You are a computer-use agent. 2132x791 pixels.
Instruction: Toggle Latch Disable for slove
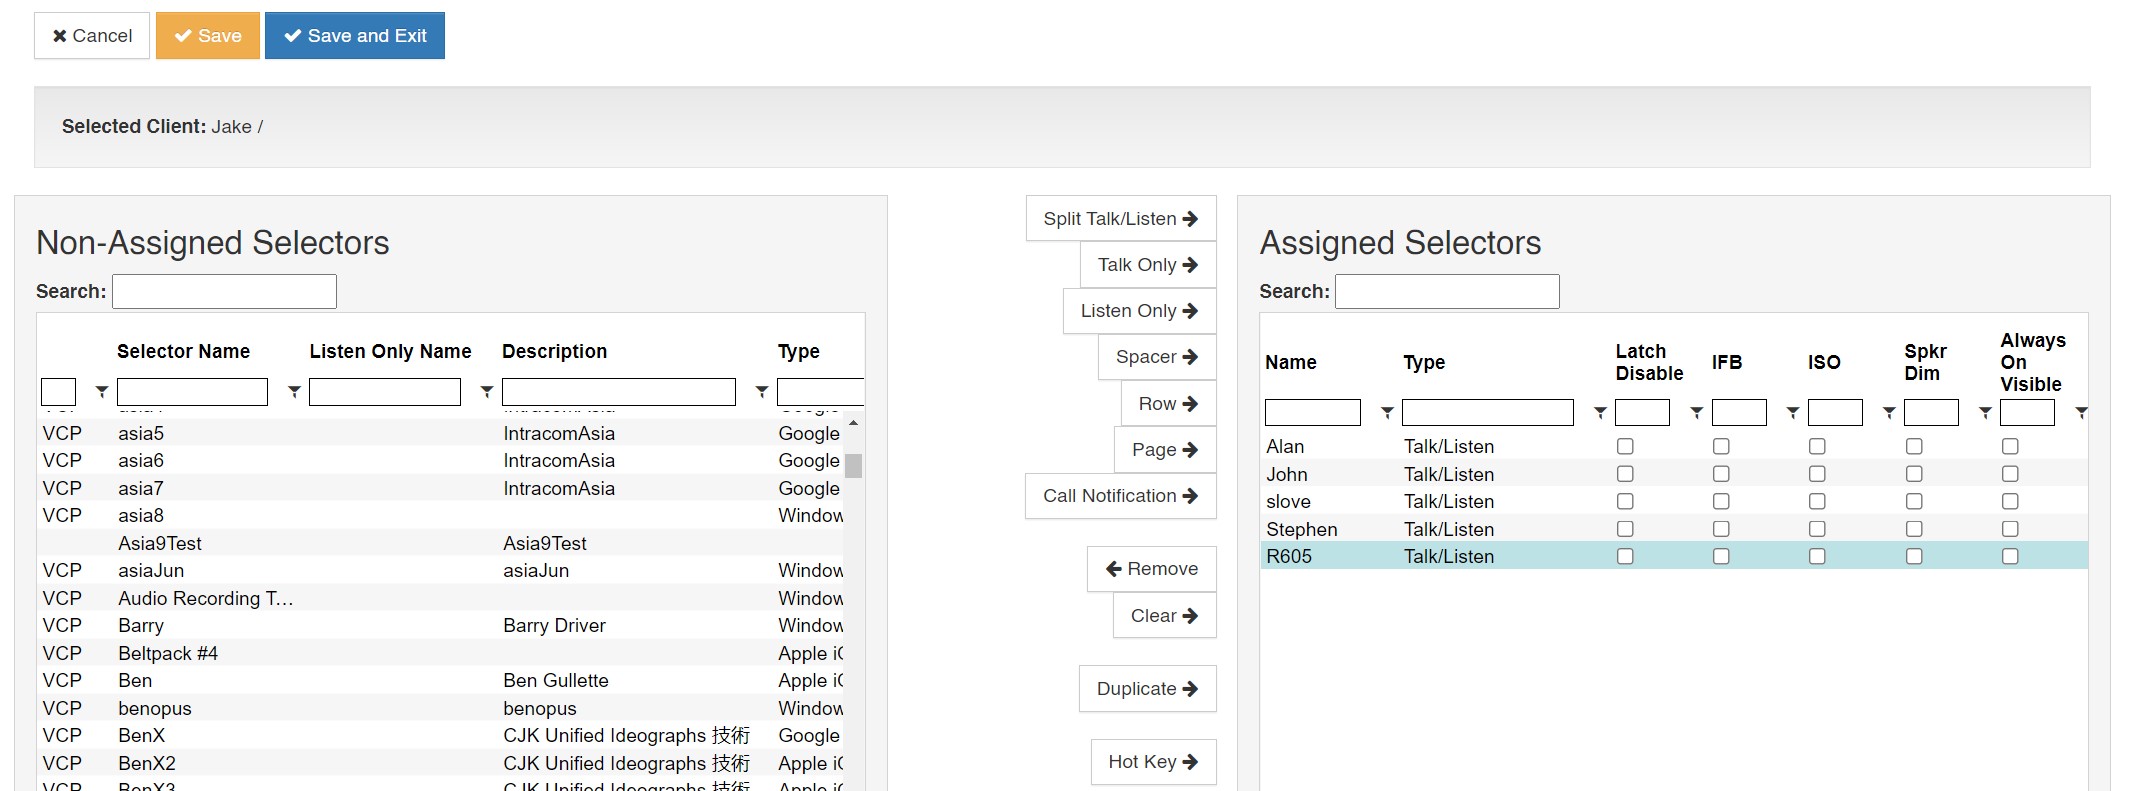(x=1625, y=501)
